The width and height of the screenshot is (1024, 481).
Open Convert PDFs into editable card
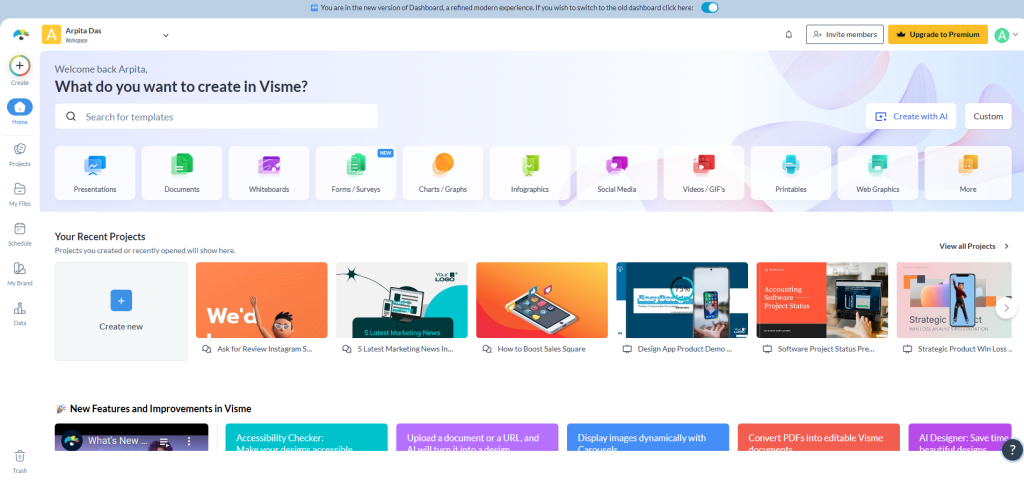click(819, 437)
